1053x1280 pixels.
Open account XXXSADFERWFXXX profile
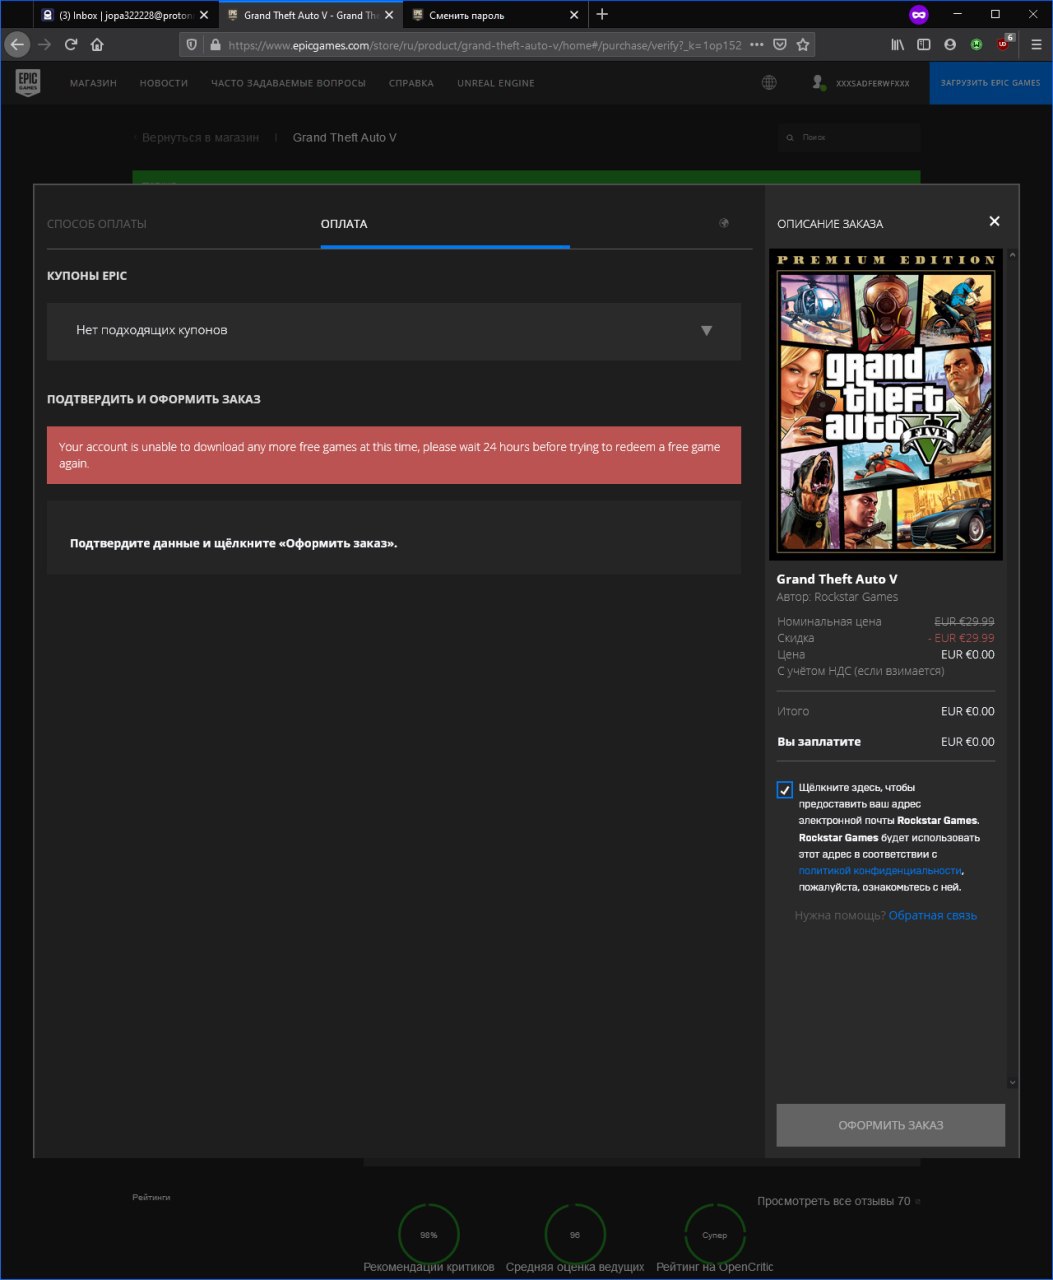click(861, 83)
